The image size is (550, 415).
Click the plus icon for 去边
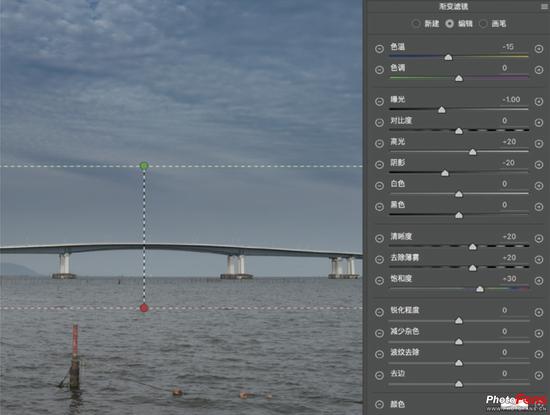pyautogui.click(x=539, y=375)
